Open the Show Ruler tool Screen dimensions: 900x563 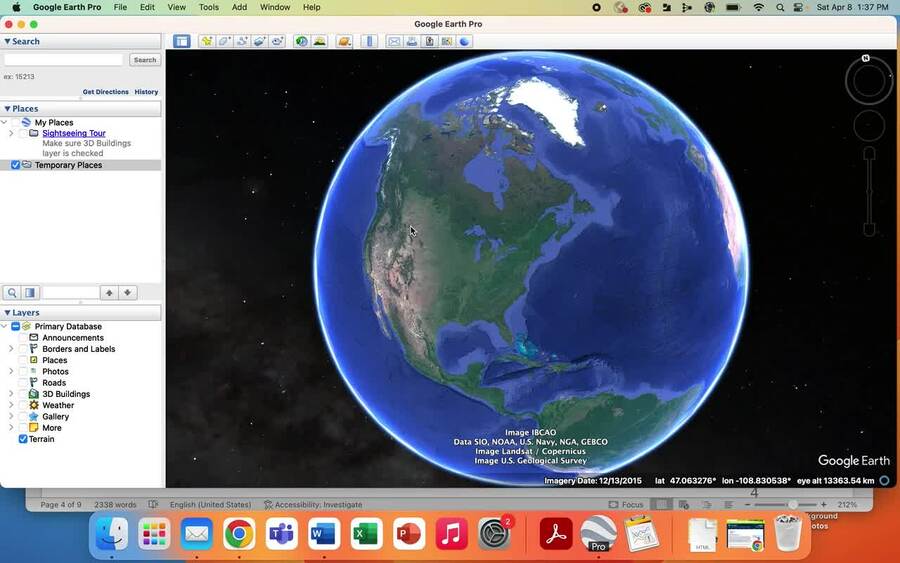coord(368,41)
